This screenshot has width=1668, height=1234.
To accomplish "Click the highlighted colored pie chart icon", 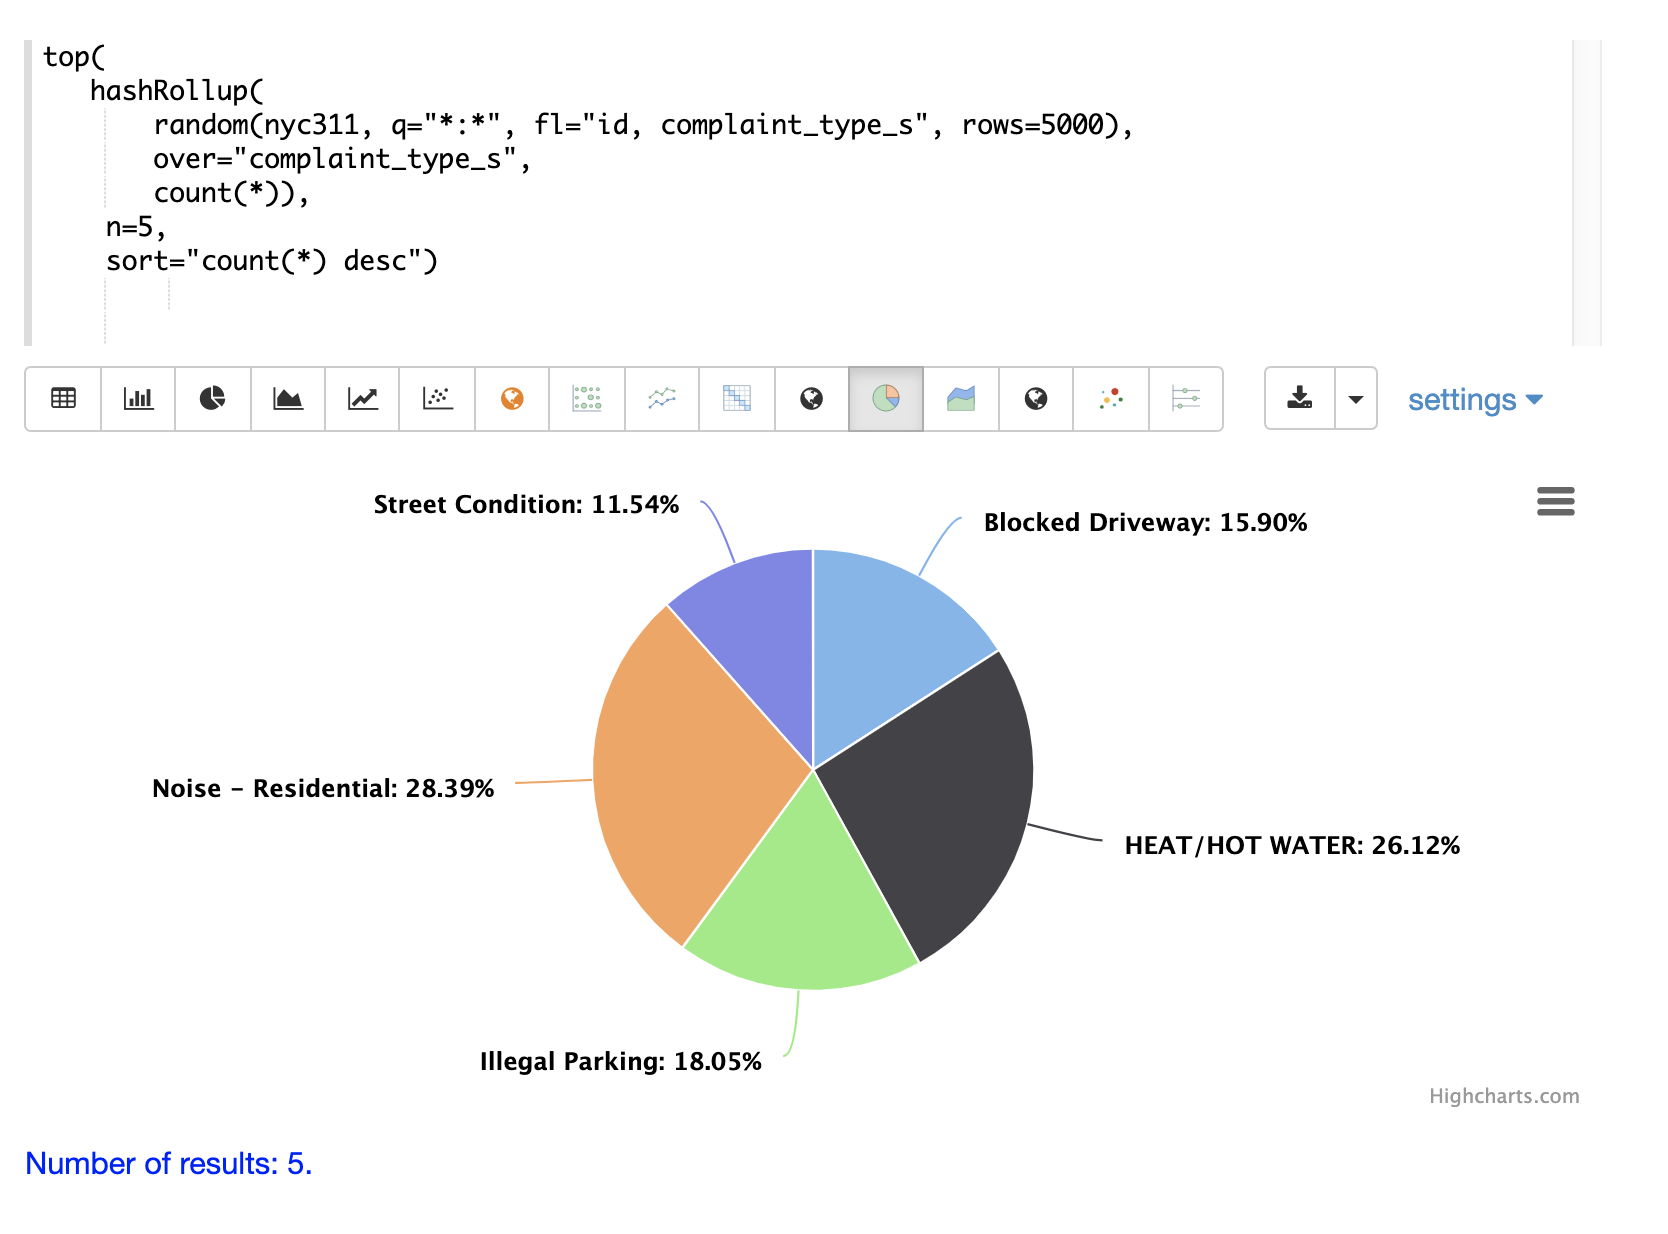I will pyautogui.click(x=886, y=398).
